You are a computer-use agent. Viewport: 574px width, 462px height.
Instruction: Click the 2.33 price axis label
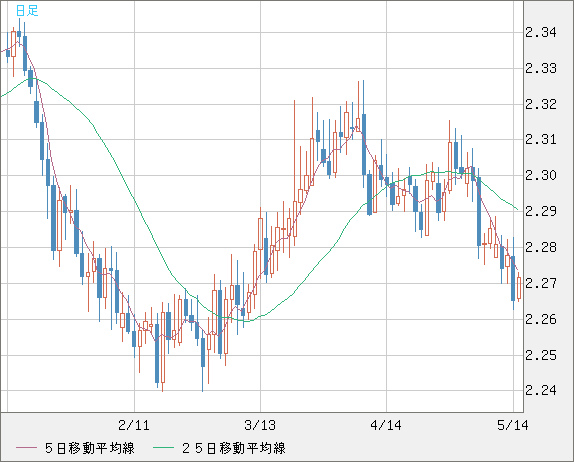point(541,68)
